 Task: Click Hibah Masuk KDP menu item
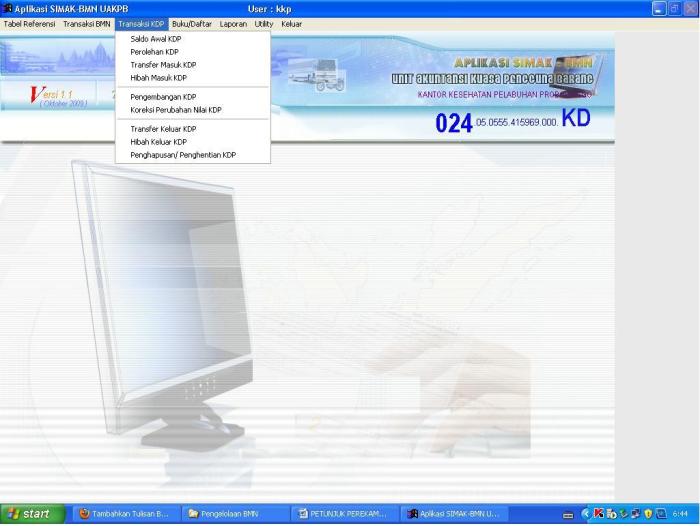tap(159, 78)
